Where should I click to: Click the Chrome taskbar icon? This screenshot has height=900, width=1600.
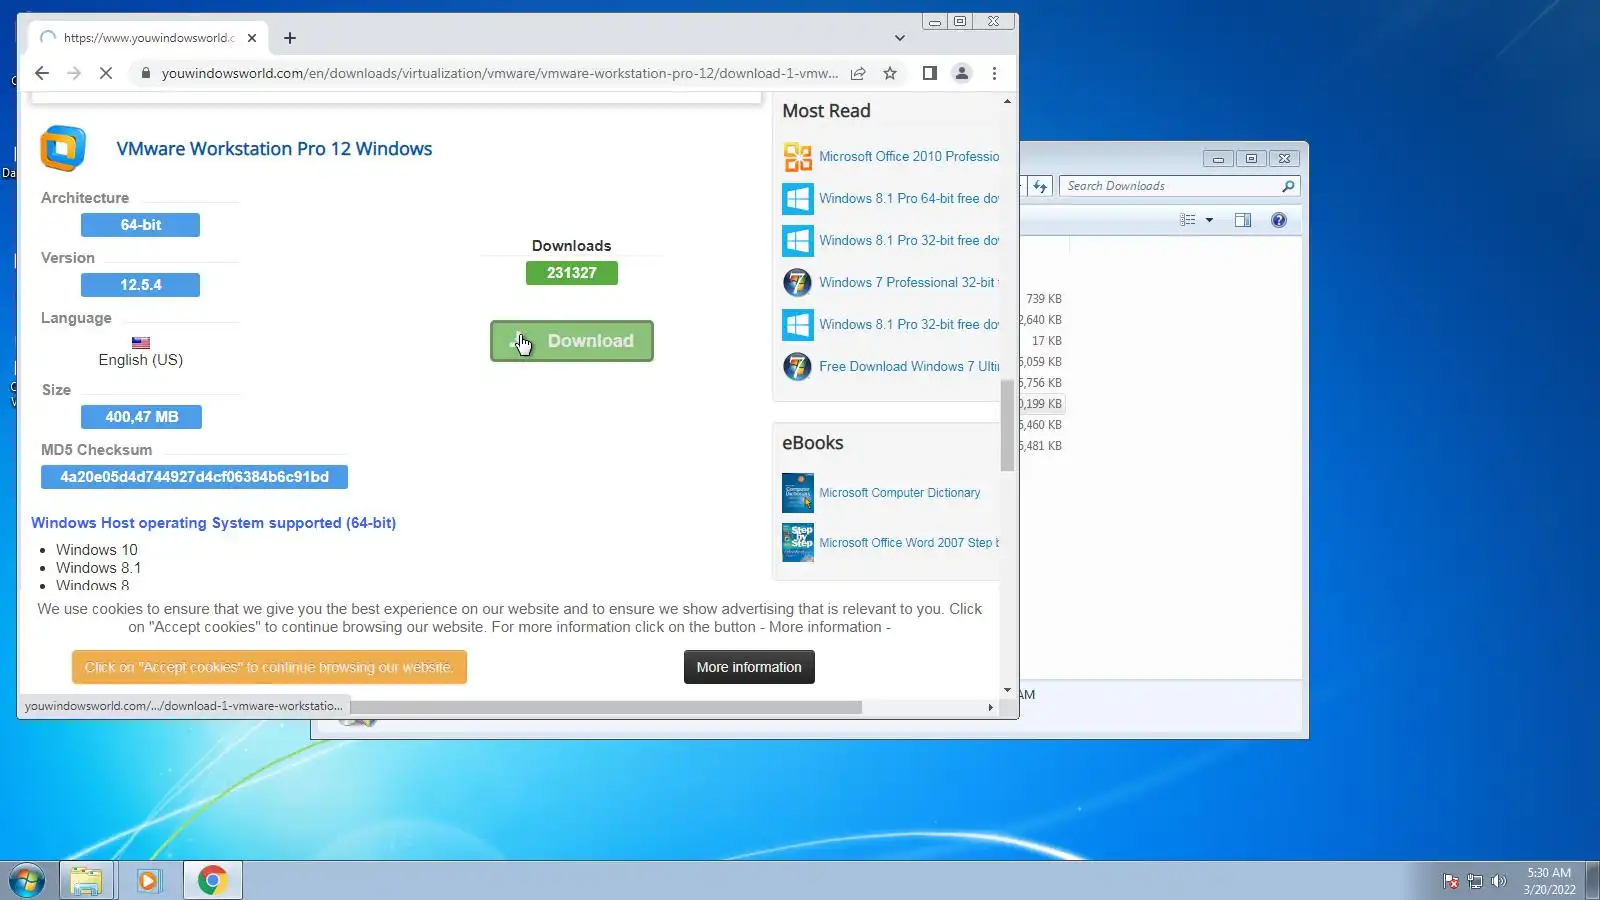point(212,881)
